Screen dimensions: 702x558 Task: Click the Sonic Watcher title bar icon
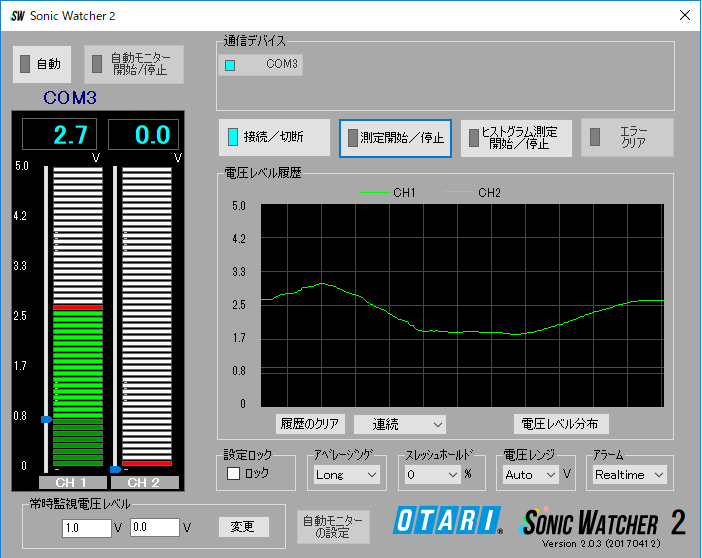click(x=17, y=16)
